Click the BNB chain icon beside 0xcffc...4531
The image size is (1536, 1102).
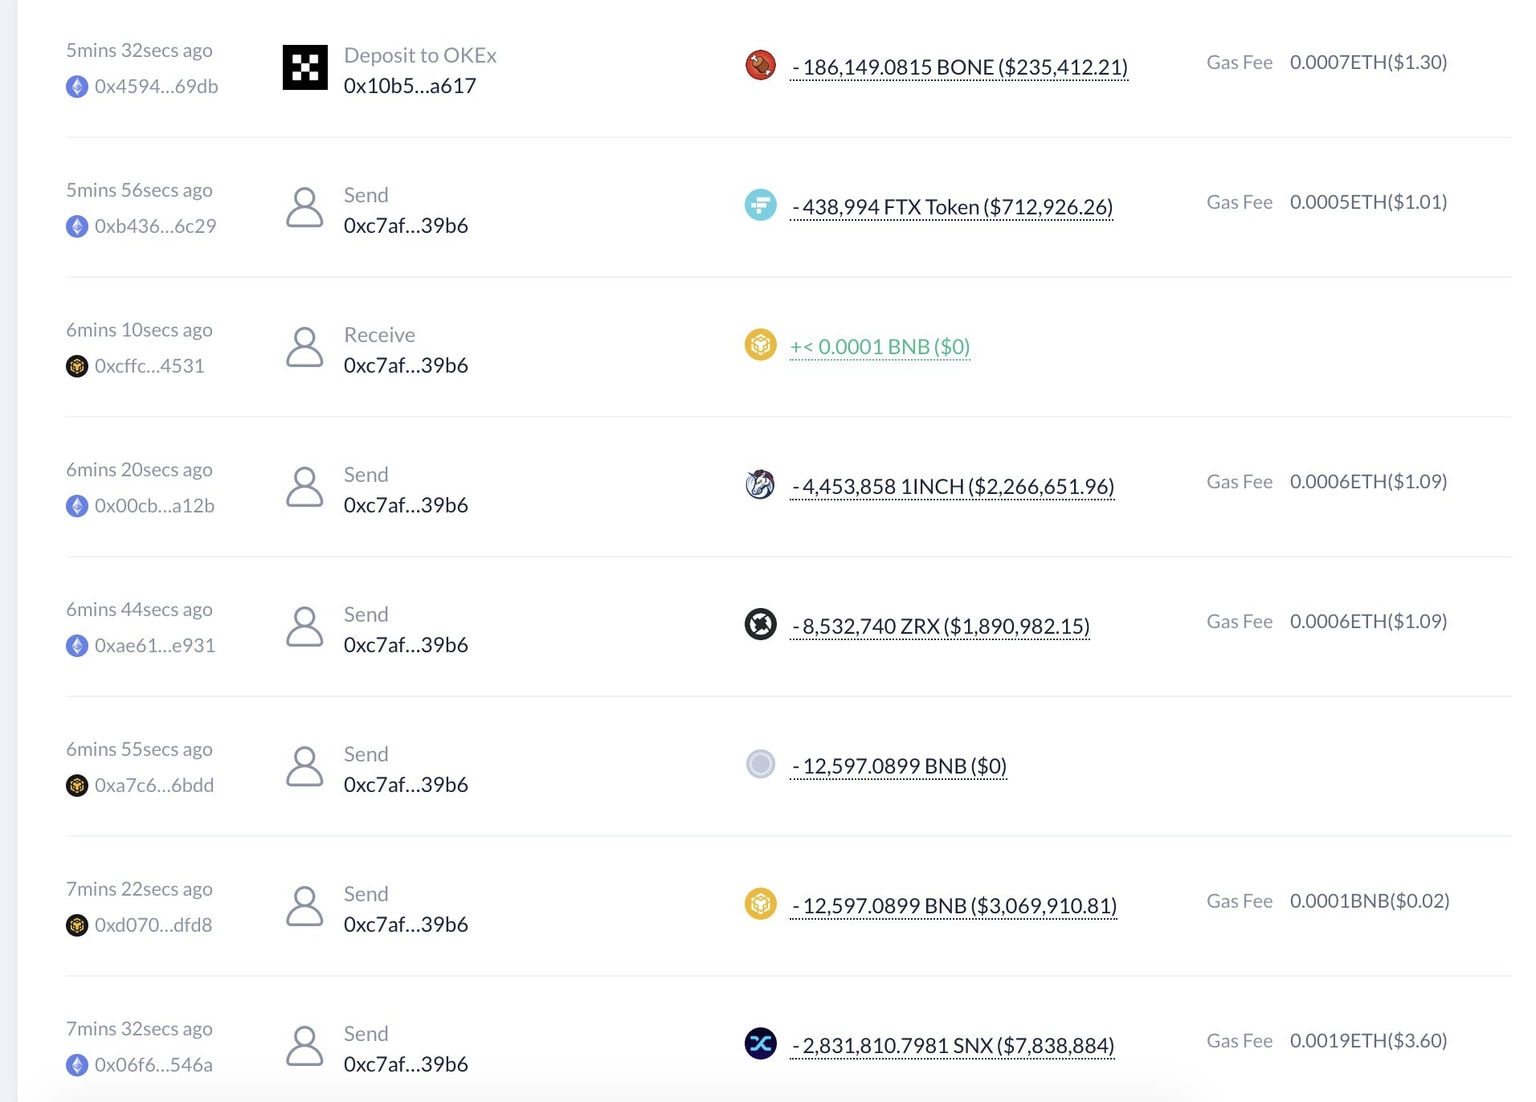click(78, 366)
